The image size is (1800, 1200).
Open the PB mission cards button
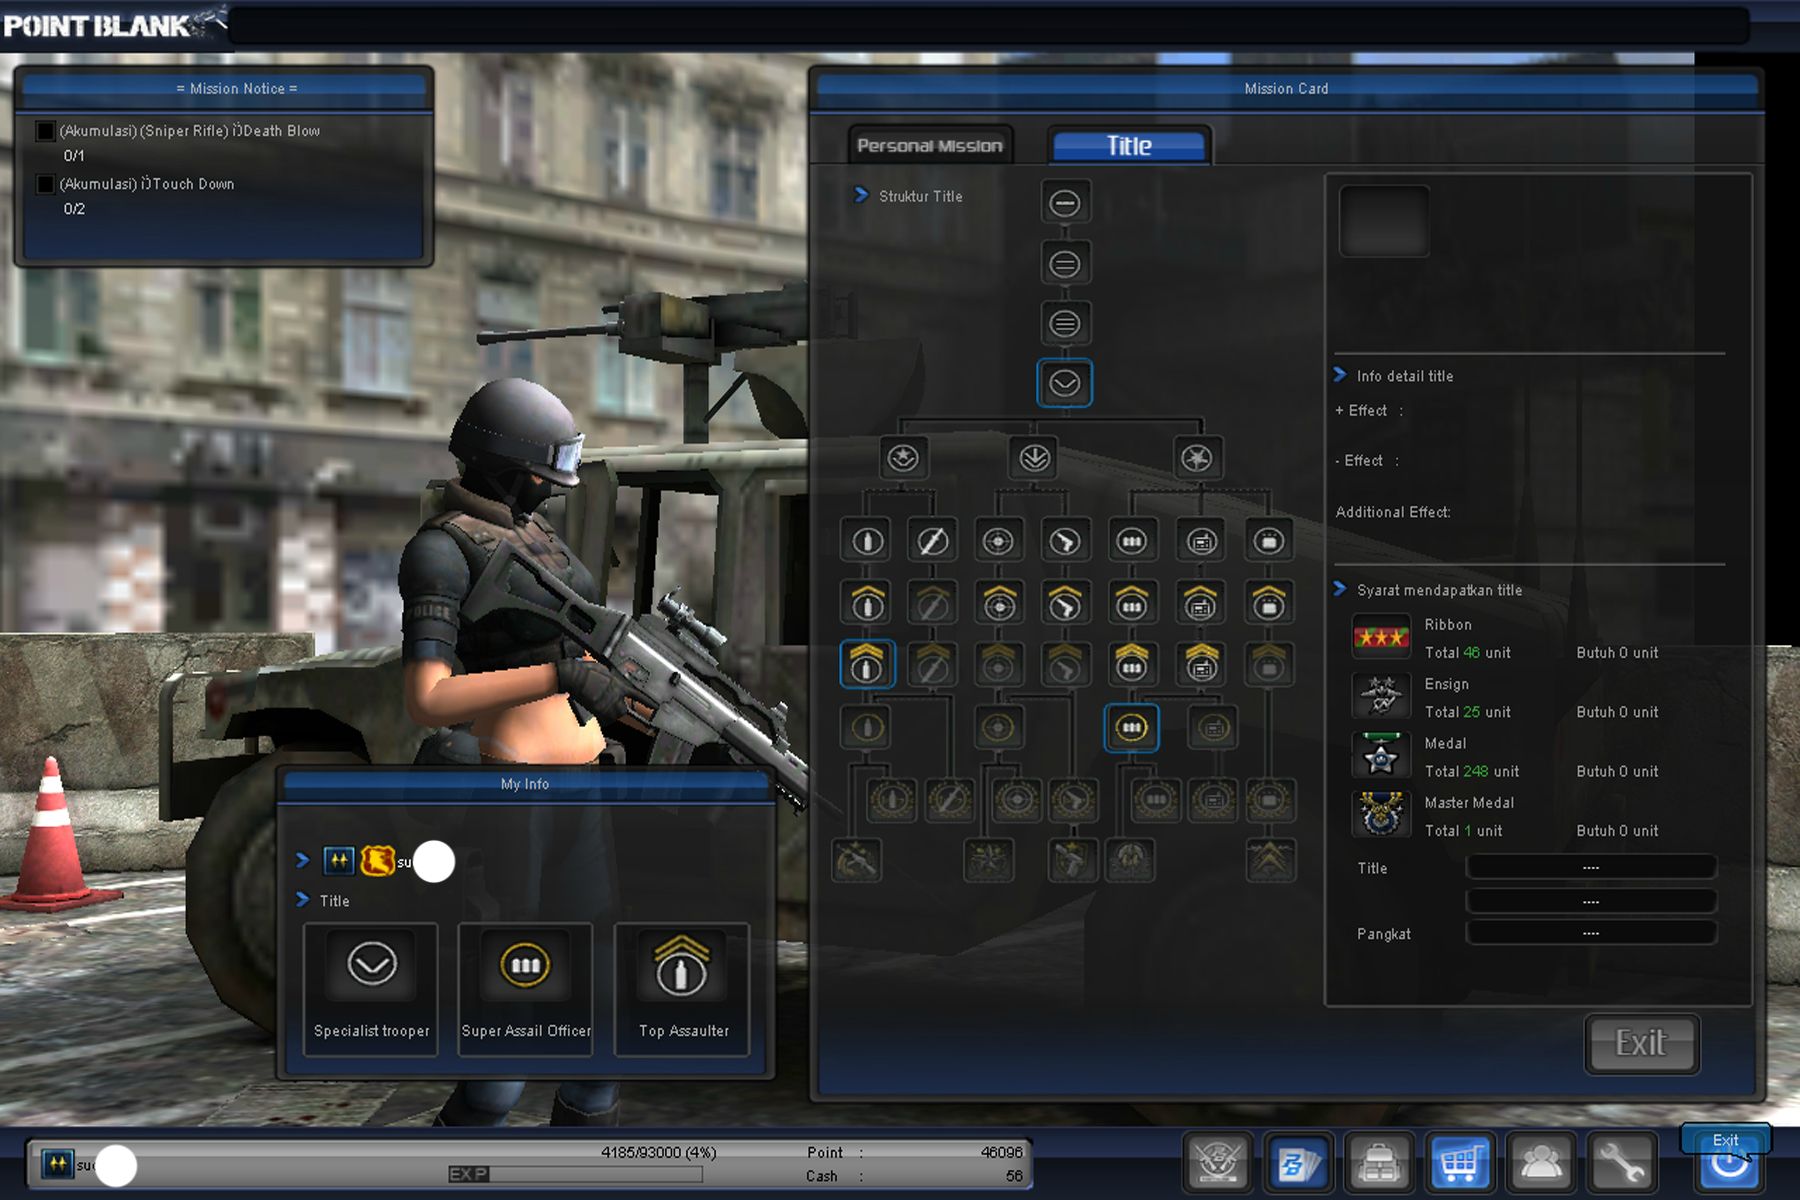click(1297, 1162)
